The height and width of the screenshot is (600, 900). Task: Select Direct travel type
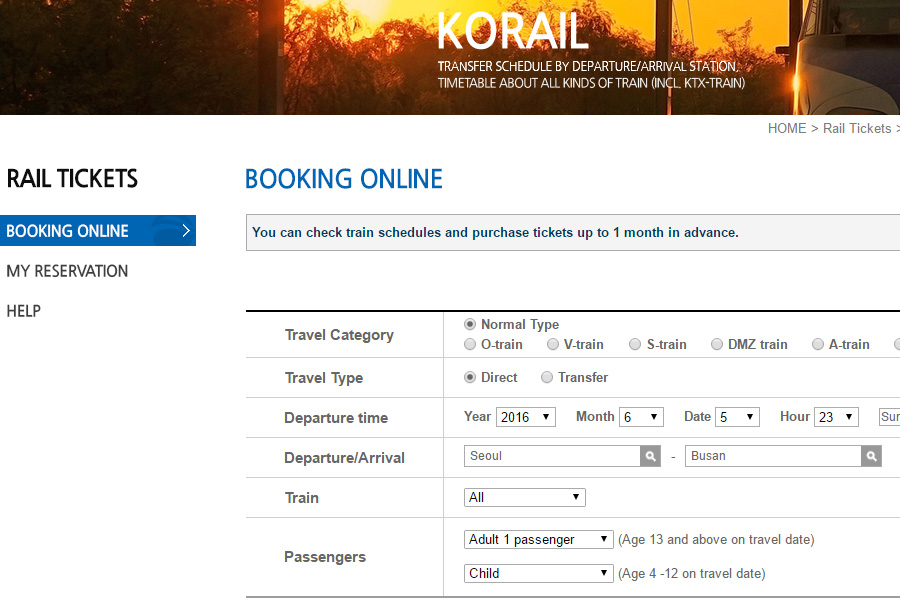(470, 378)
